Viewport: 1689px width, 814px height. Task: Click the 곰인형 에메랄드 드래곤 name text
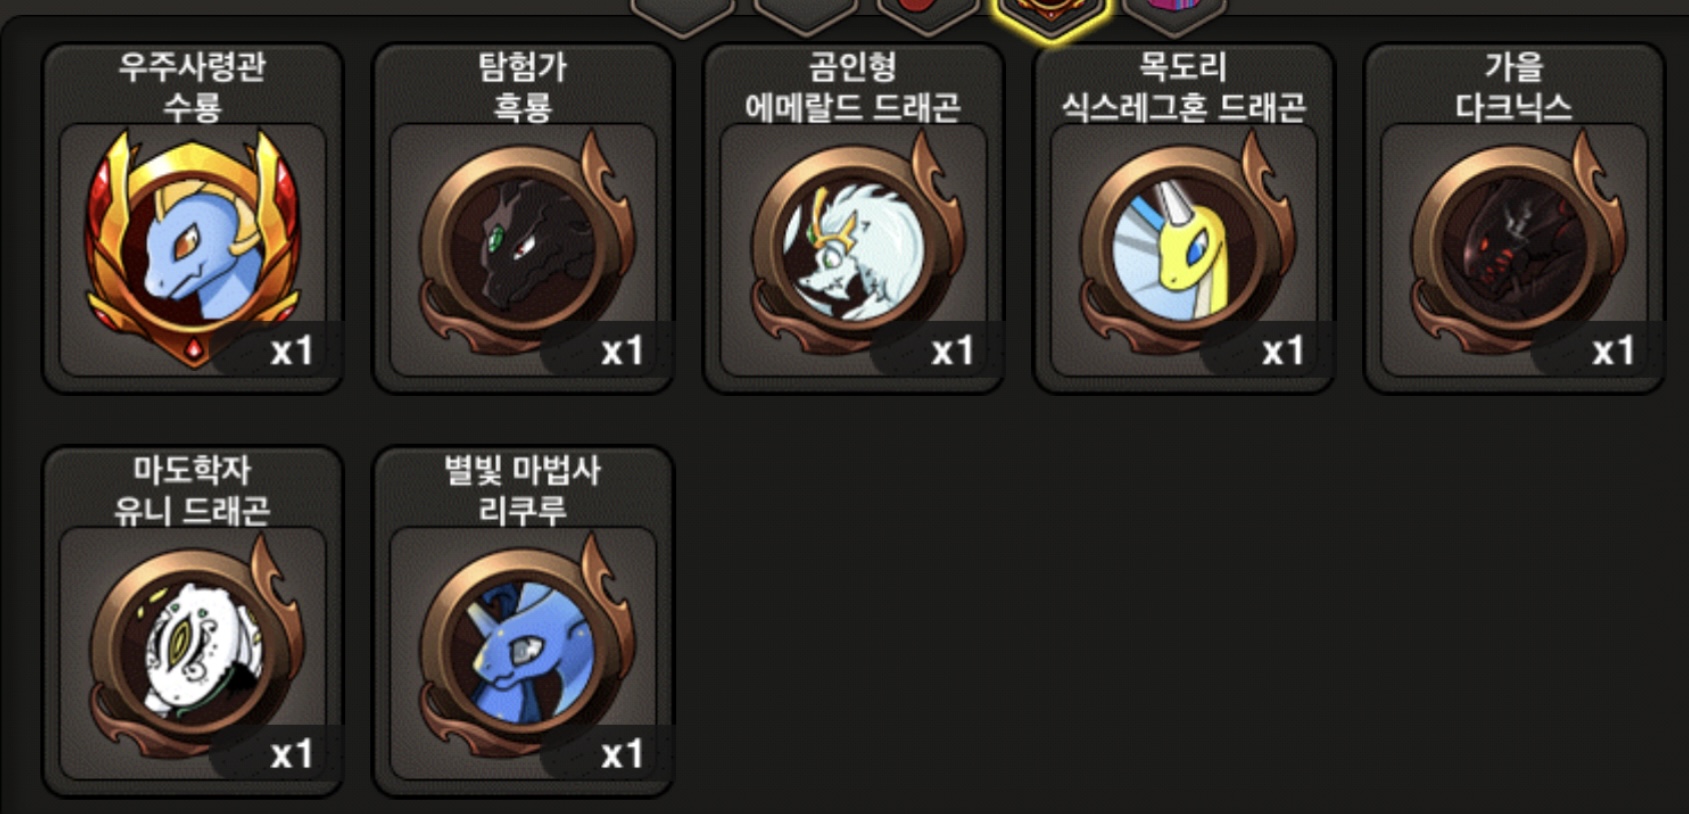[853, 86]
